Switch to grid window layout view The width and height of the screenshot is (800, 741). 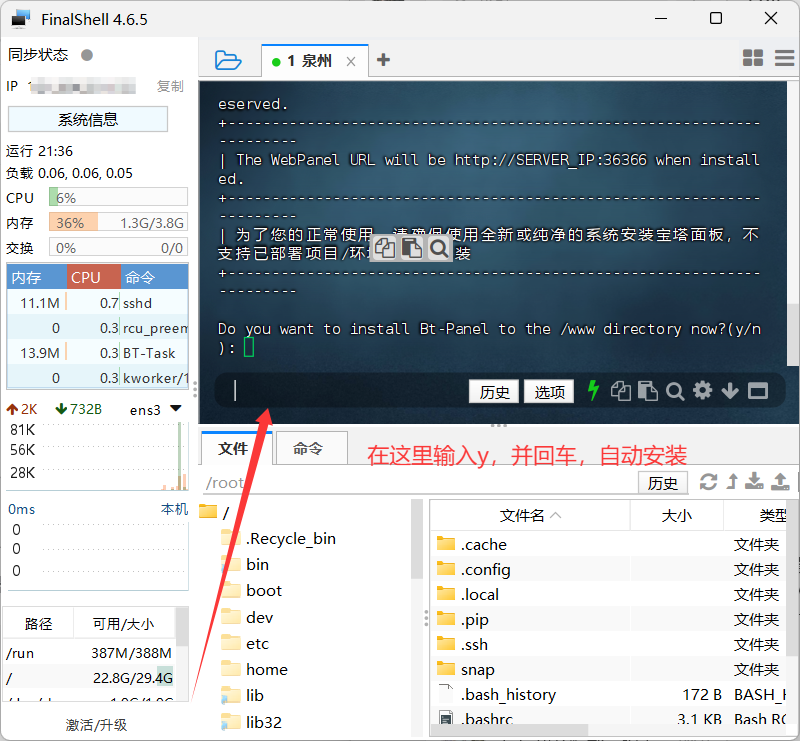[753, 58]
